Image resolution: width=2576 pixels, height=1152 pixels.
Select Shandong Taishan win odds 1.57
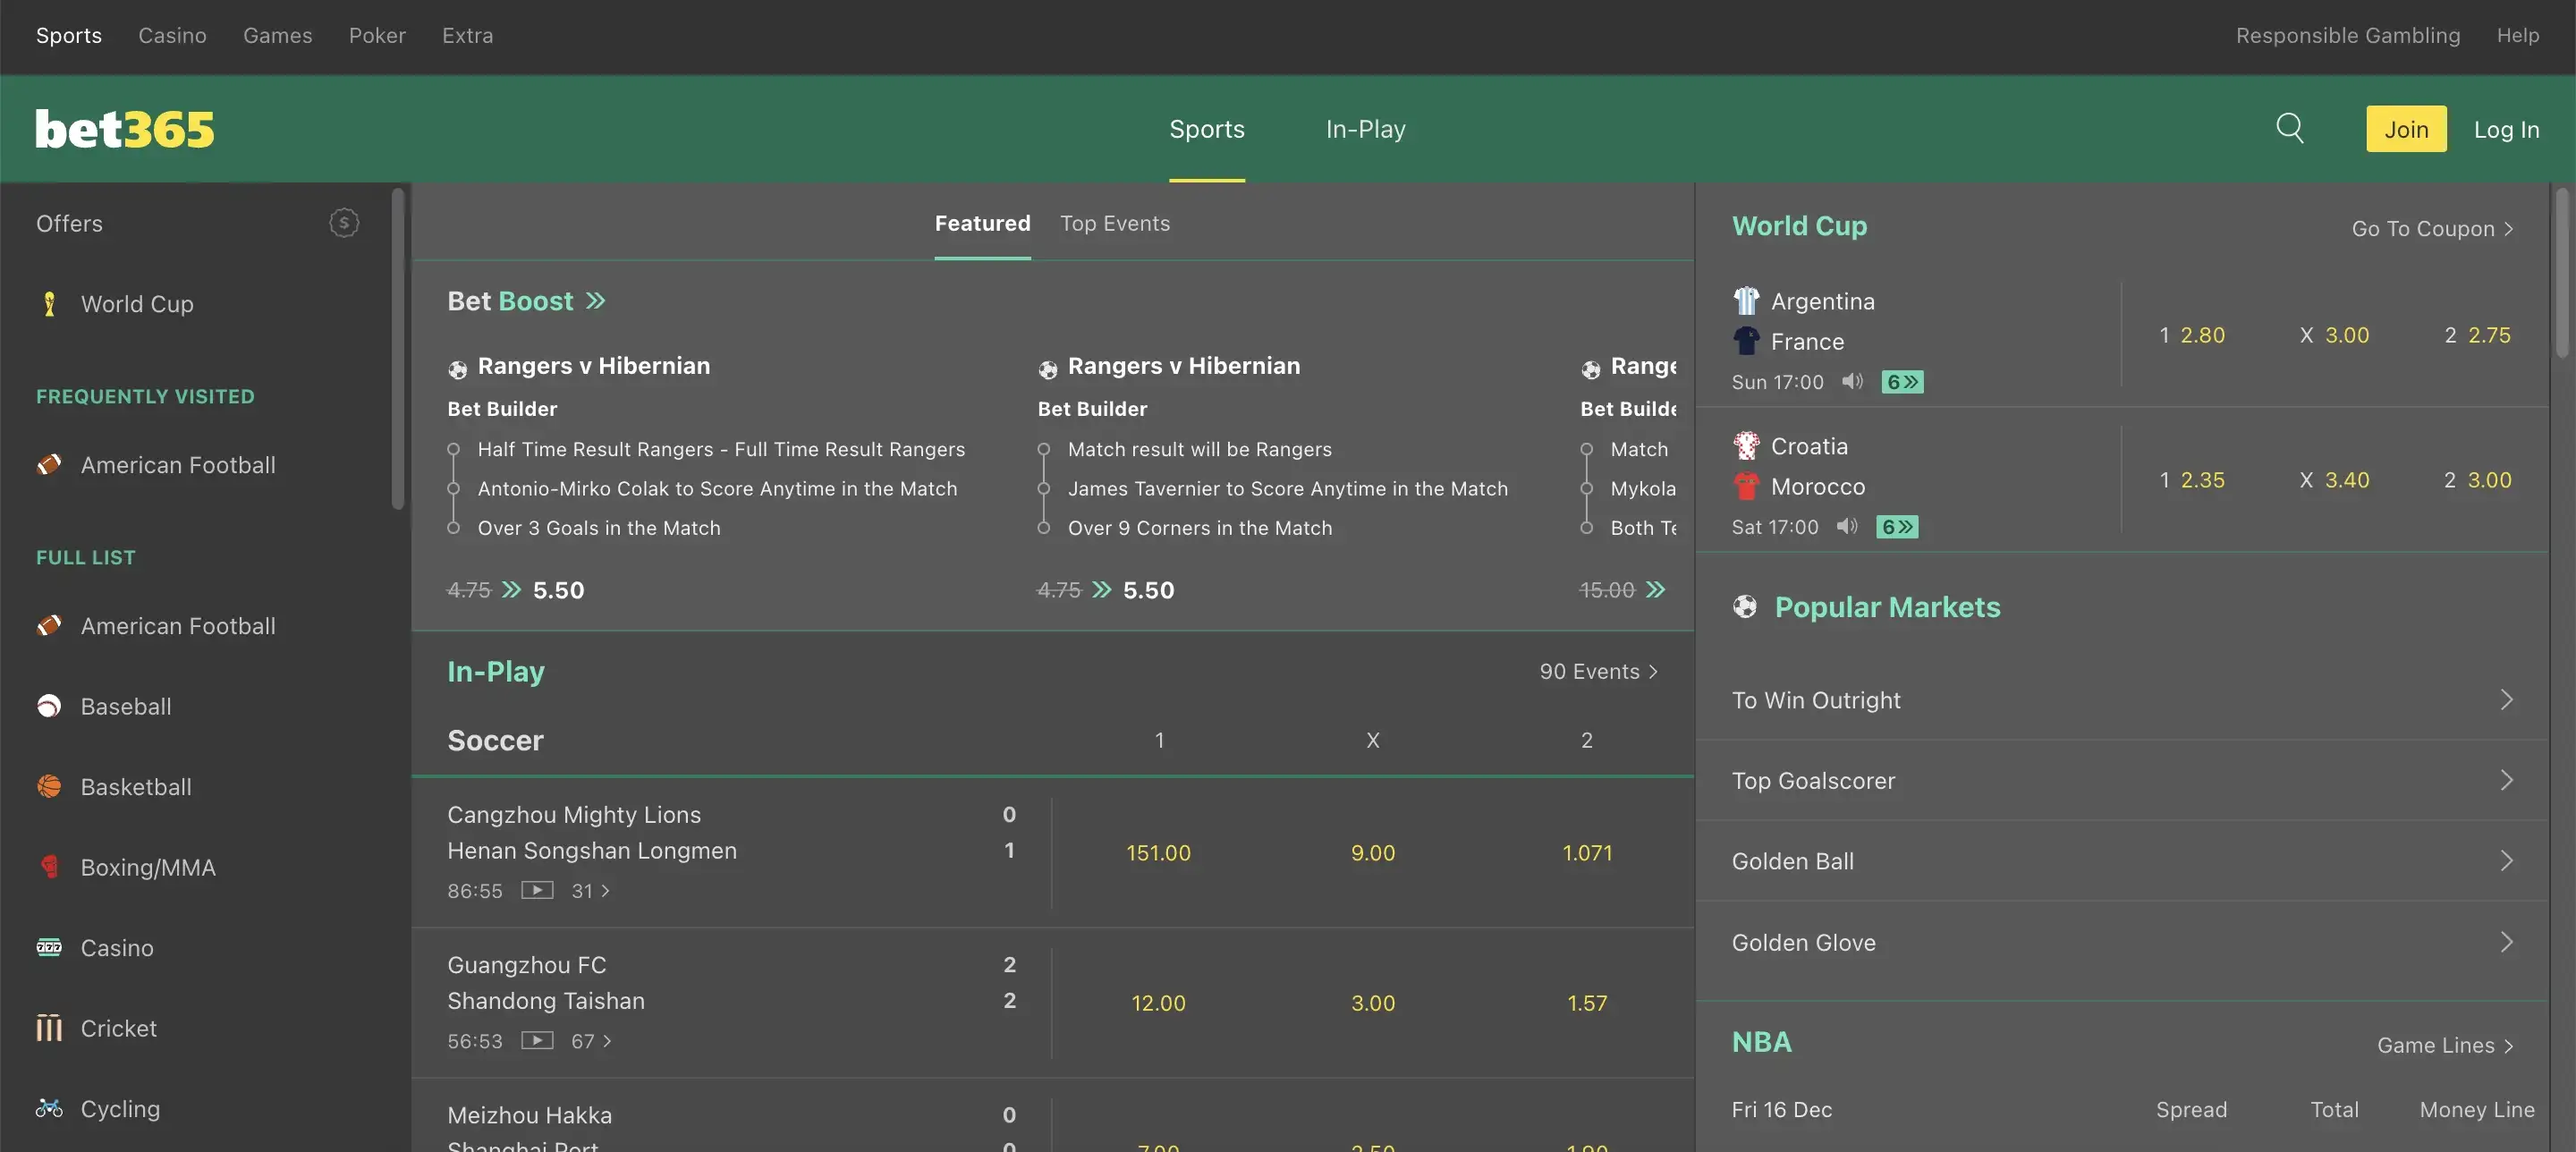pos(1587,1003)
